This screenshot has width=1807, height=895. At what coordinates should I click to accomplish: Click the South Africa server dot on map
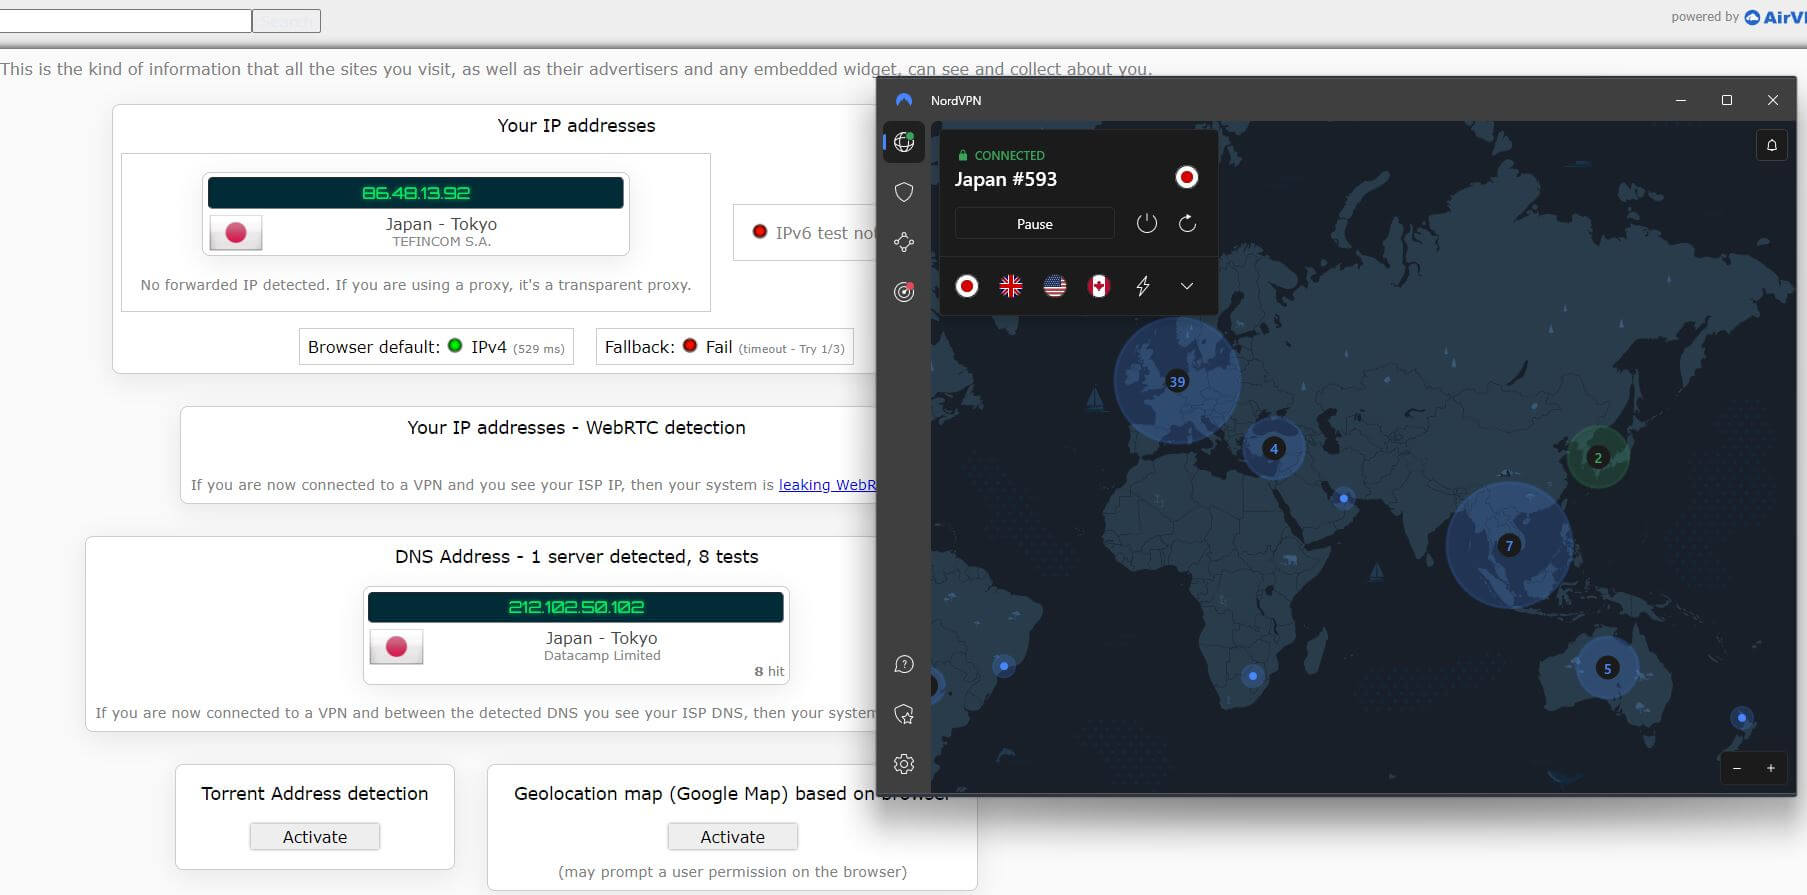[1253, 676]
